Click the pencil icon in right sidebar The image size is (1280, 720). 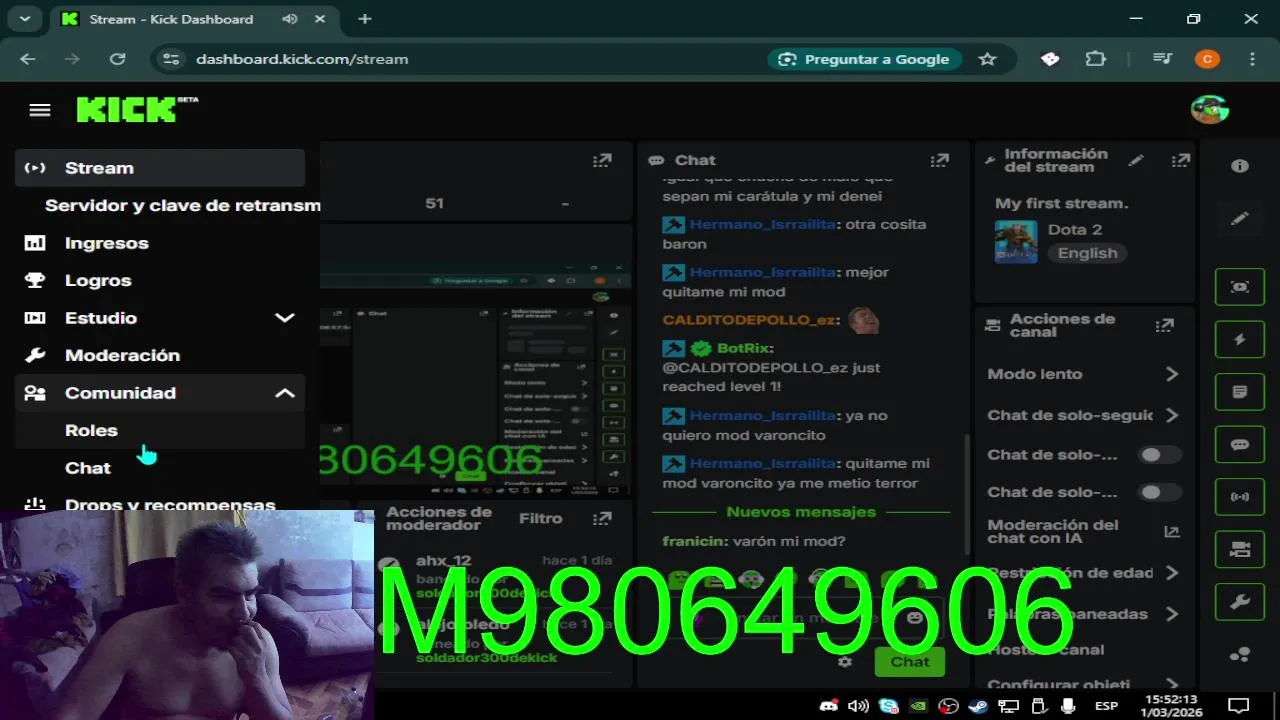point(1240,218)
